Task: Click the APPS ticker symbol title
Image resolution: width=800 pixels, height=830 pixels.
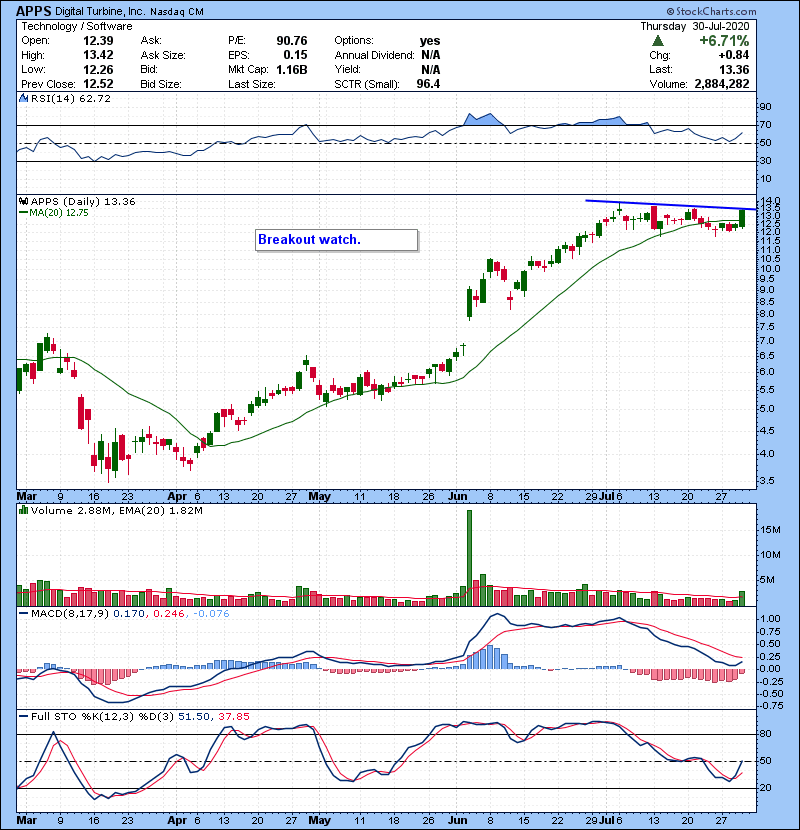Action: [x=34, y=11]
